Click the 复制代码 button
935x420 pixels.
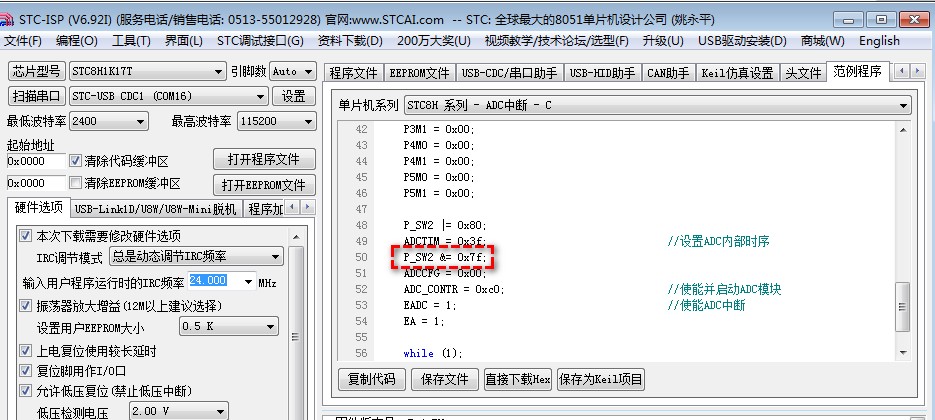coord(371,379)
